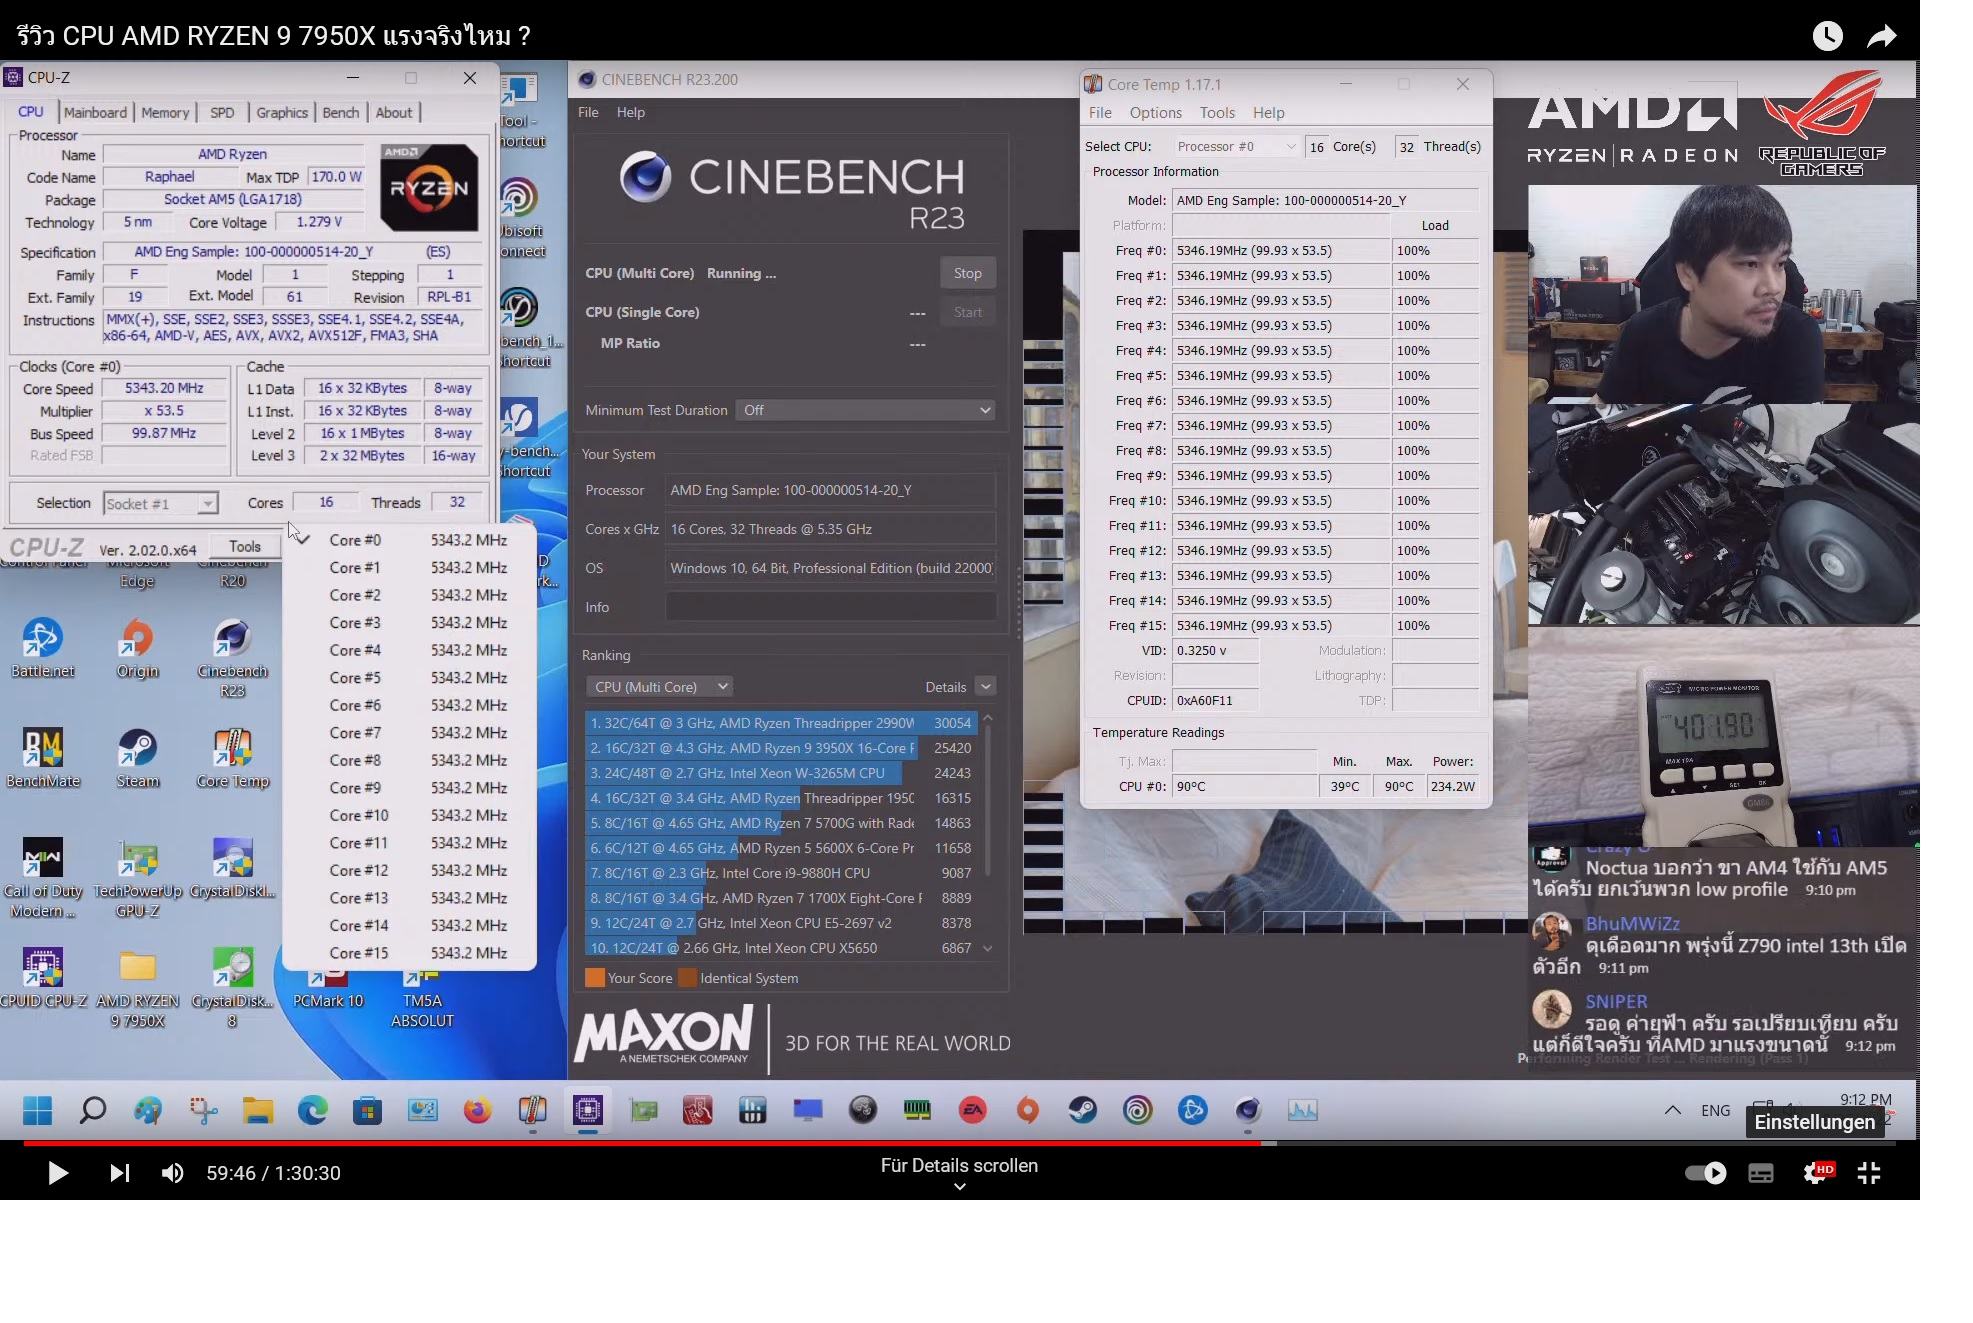Switch to the Mainboard tab in CPU-Z
1973x1323 pixels.
click(96, 113)
